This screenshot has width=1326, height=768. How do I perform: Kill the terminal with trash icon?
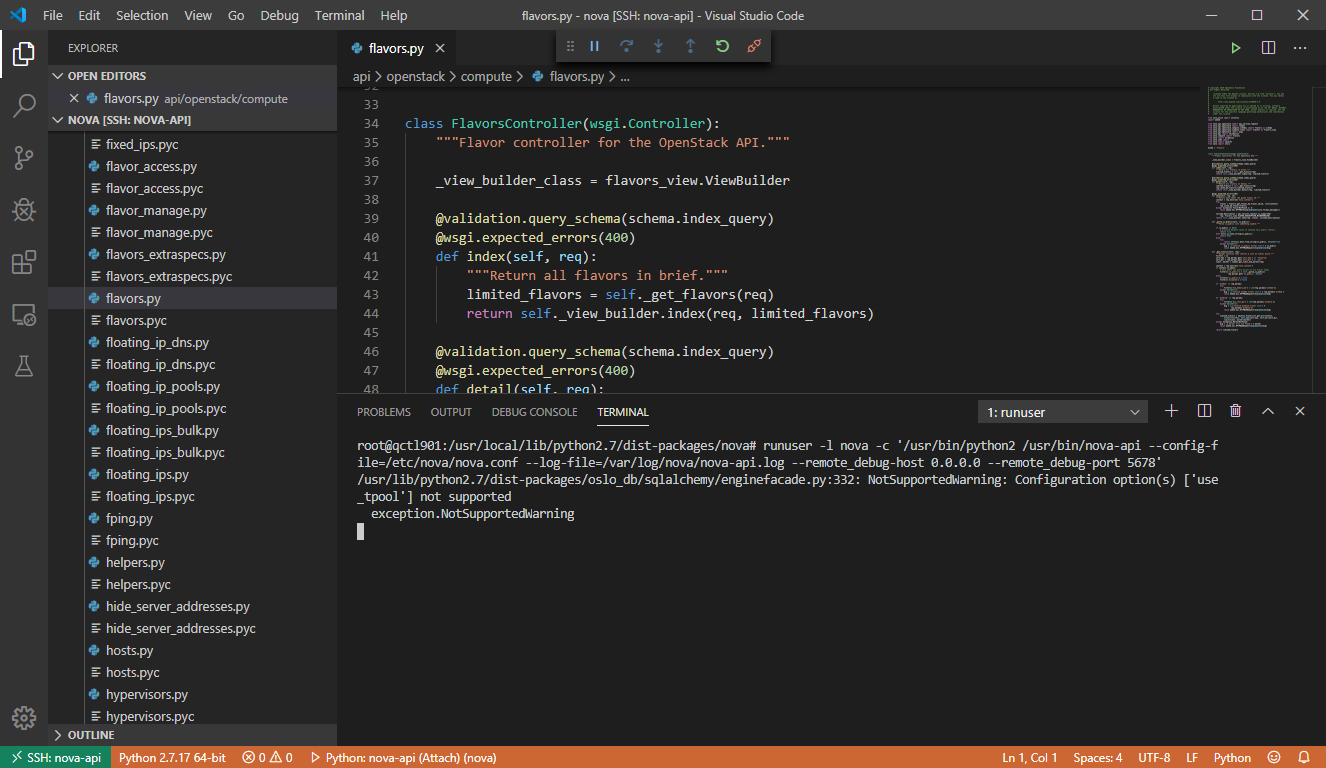tap(1236, 411)
